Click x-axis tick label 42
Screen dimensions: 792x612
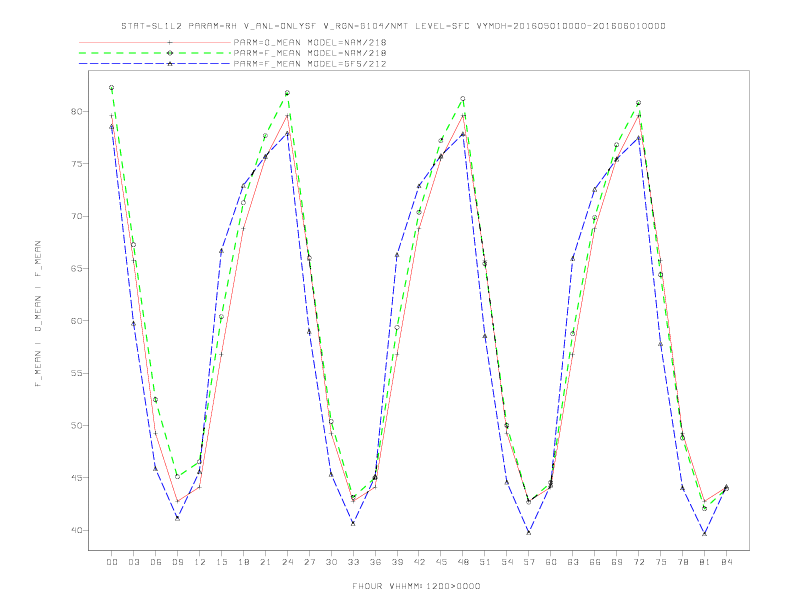point(419,562)
